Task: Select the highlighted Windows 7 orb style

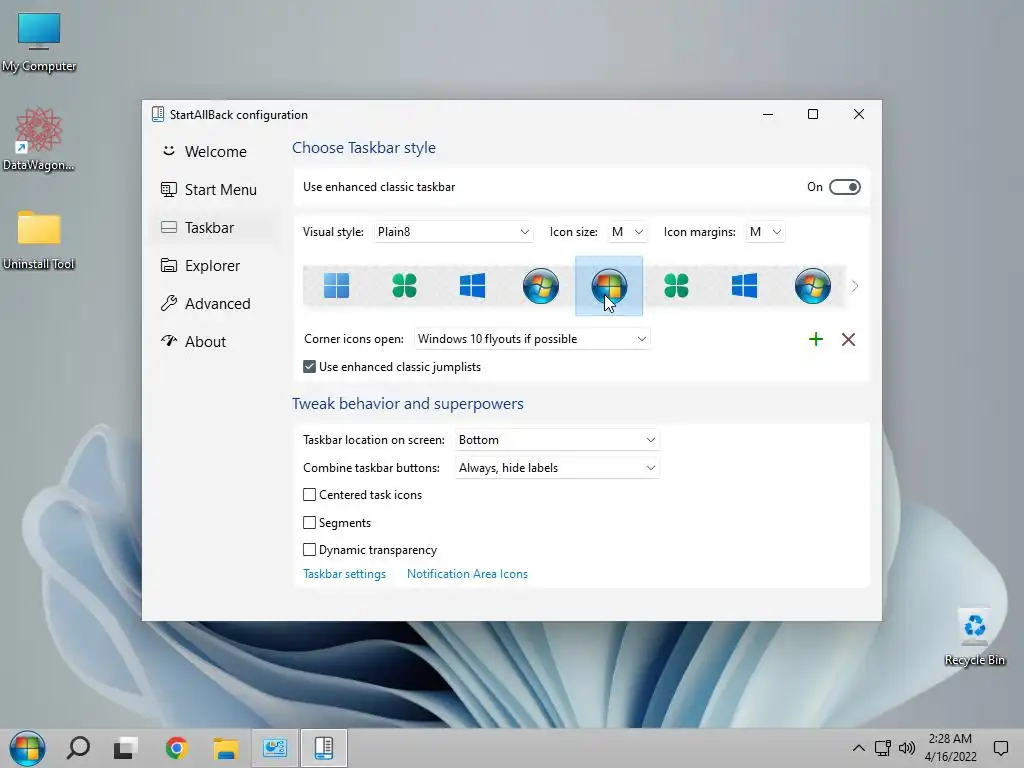Action: tap(609, 285)
